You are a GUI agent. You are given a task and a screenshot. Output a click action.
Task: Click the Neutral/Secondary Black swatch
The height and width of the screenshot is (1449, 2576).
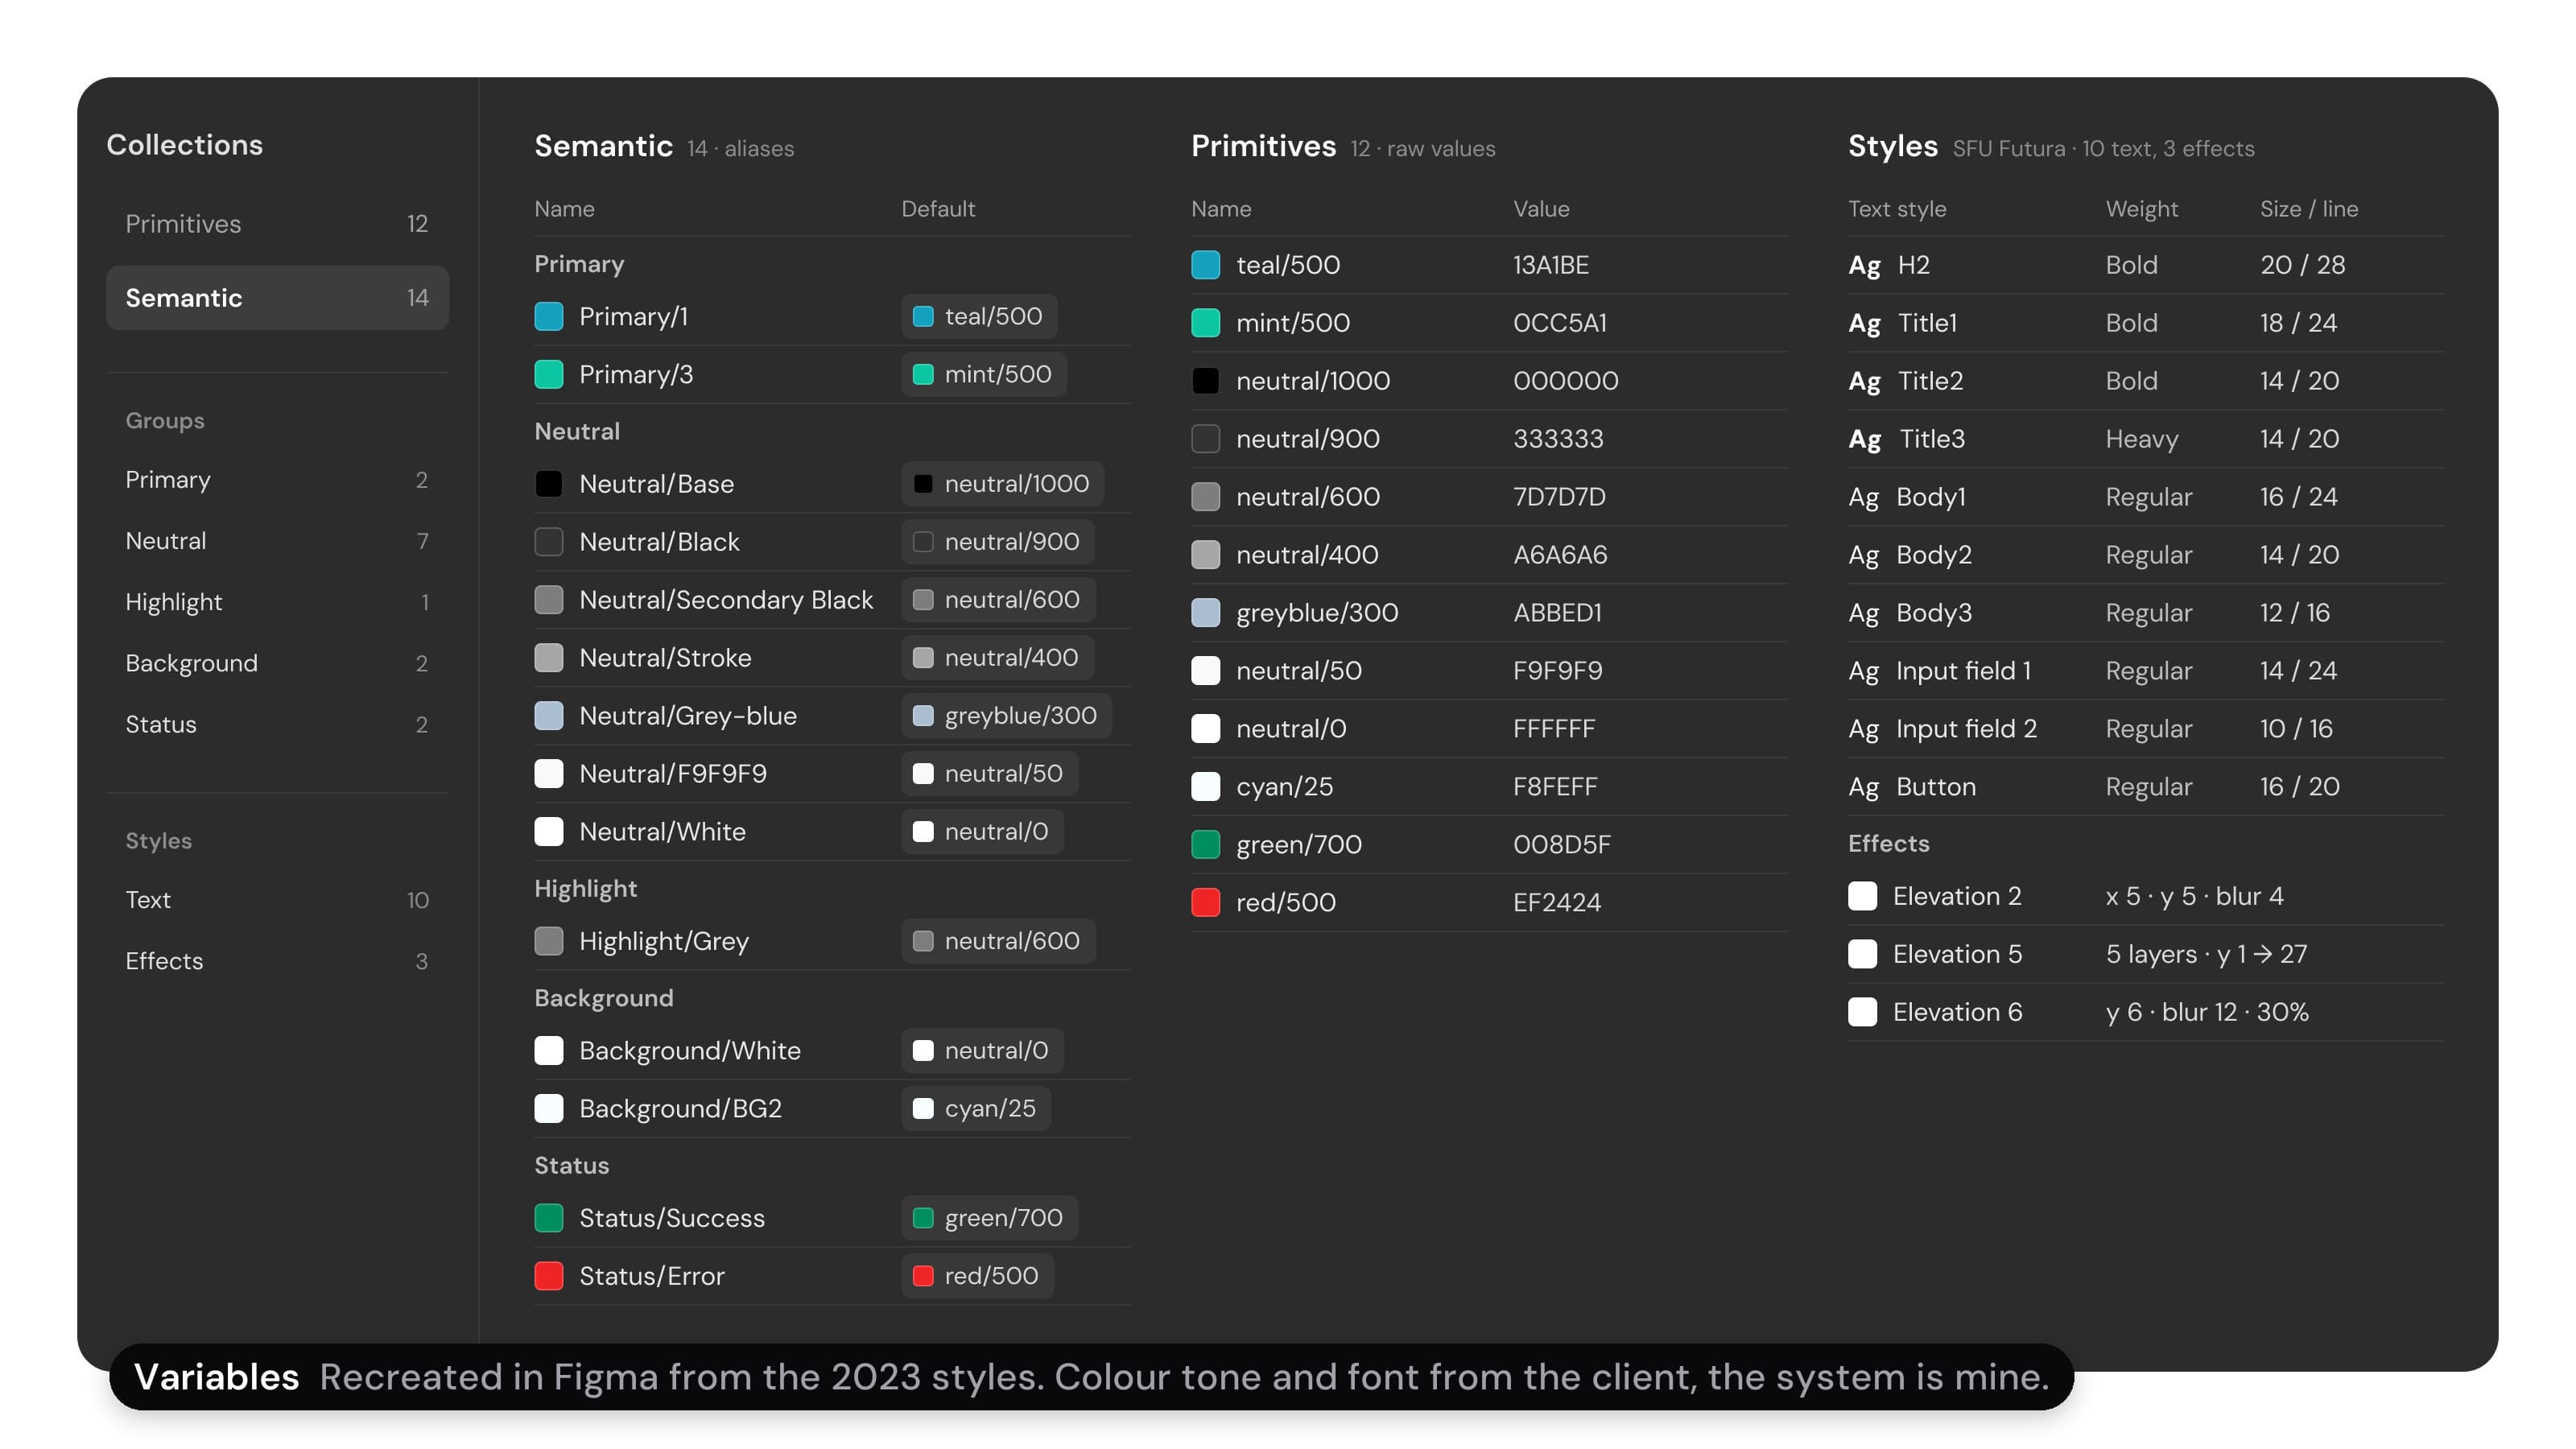[549, 600]
